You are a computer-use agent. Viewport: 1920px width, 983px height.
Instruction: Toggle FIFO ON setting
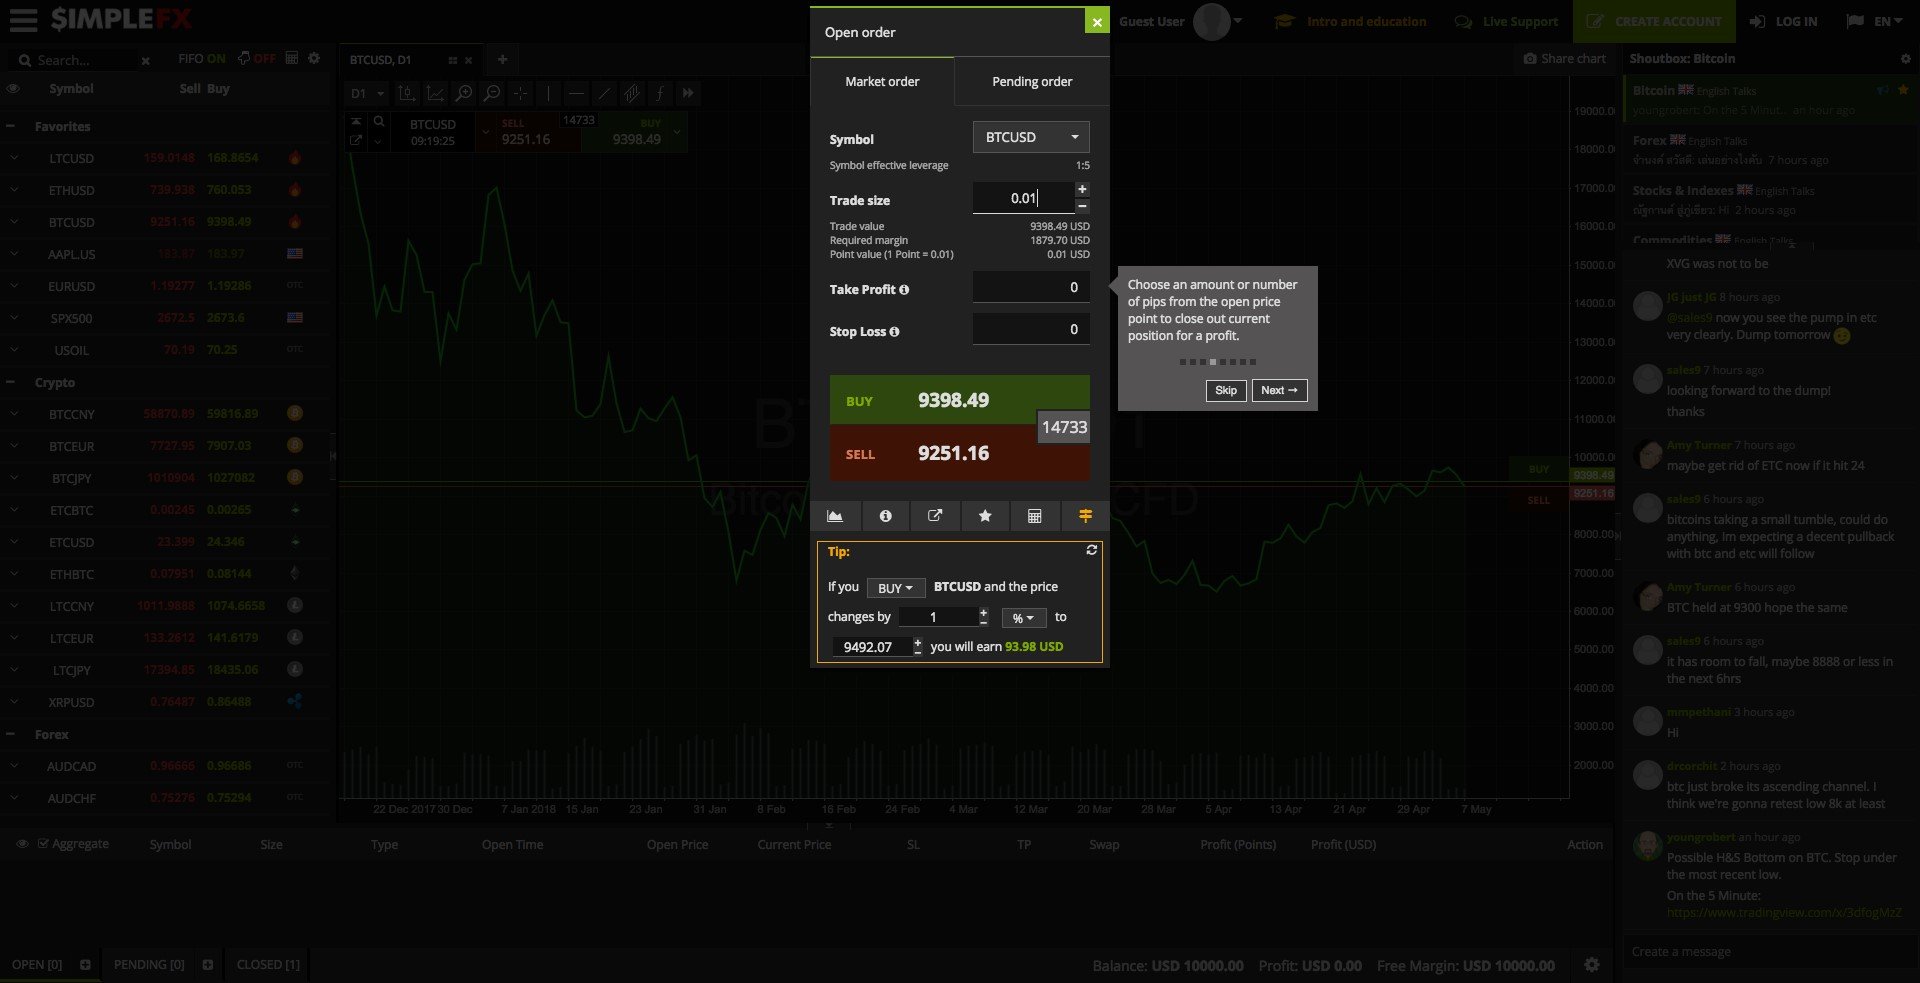pyautogui.click(x=202, y=59)
